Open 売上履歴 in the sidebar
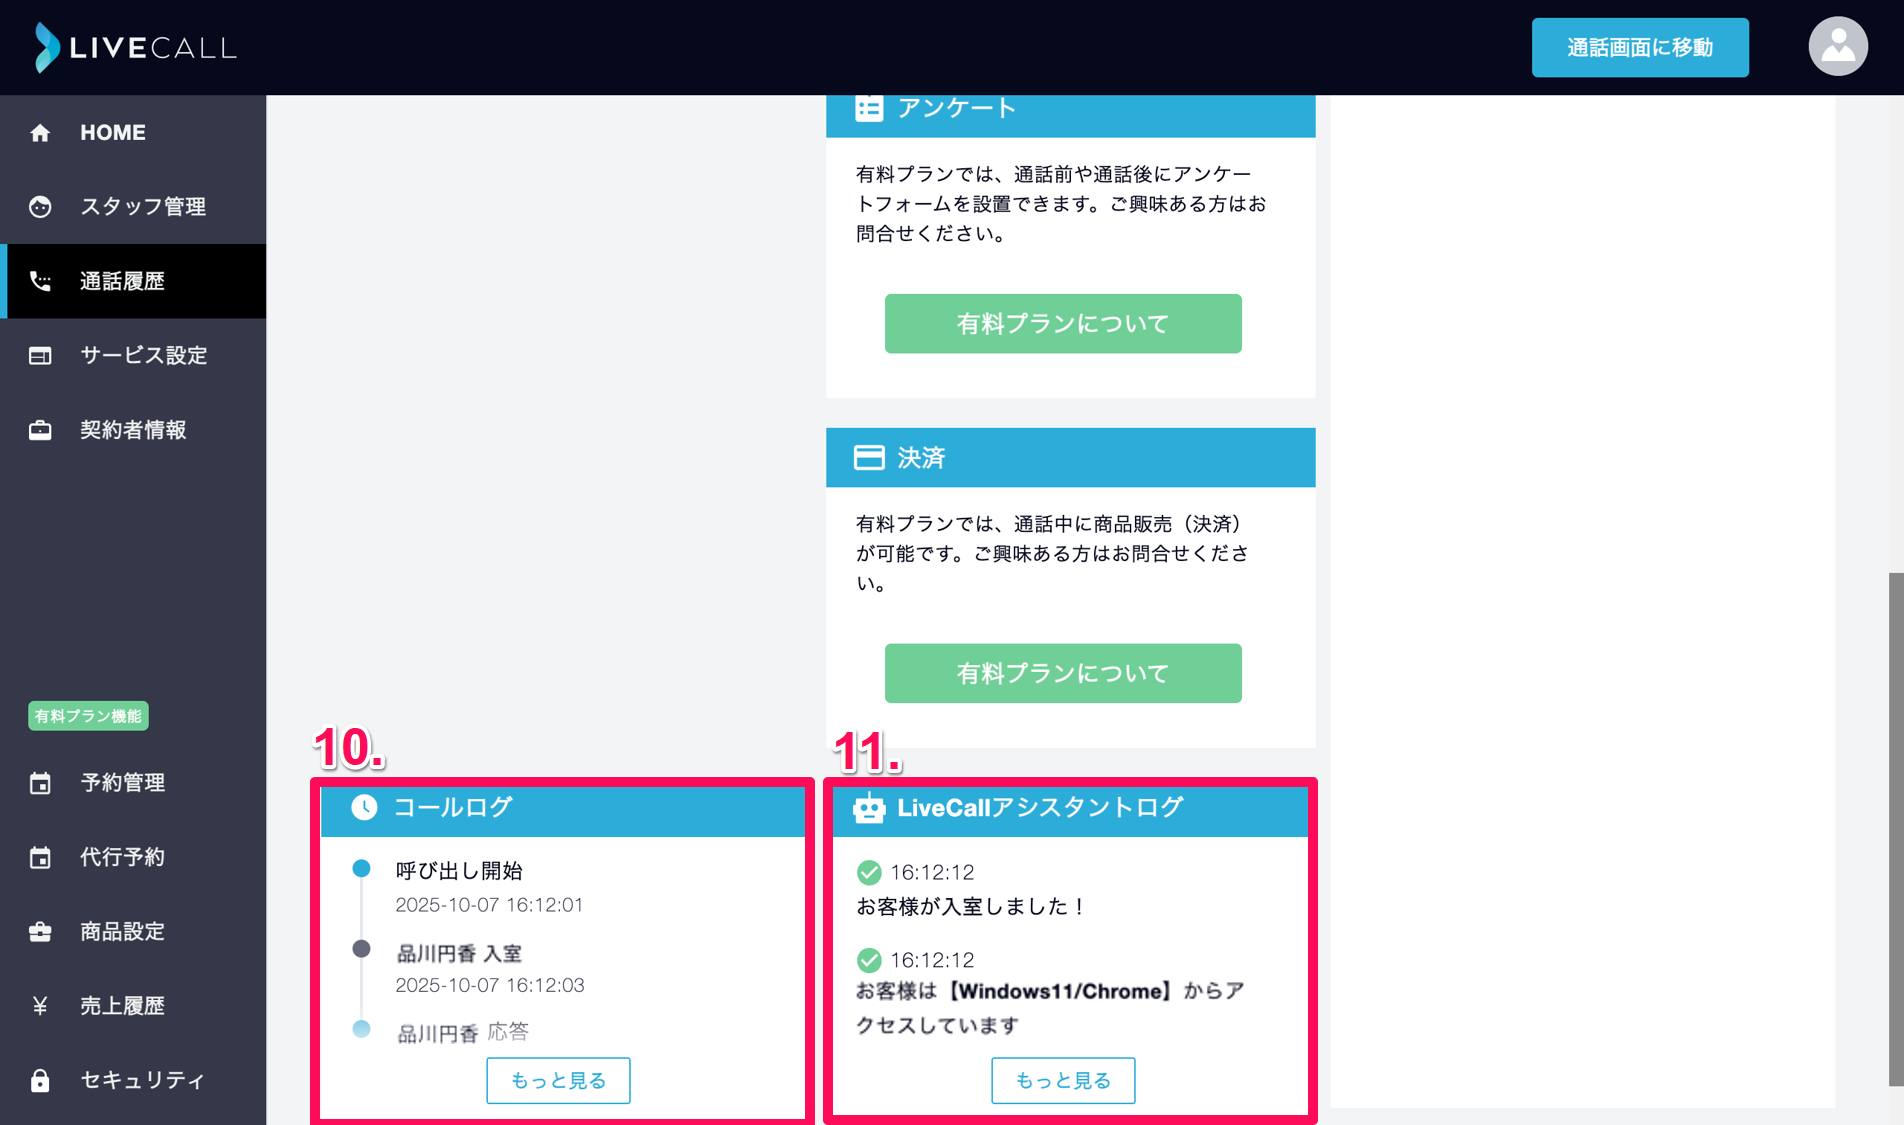 click(133, 1006)
